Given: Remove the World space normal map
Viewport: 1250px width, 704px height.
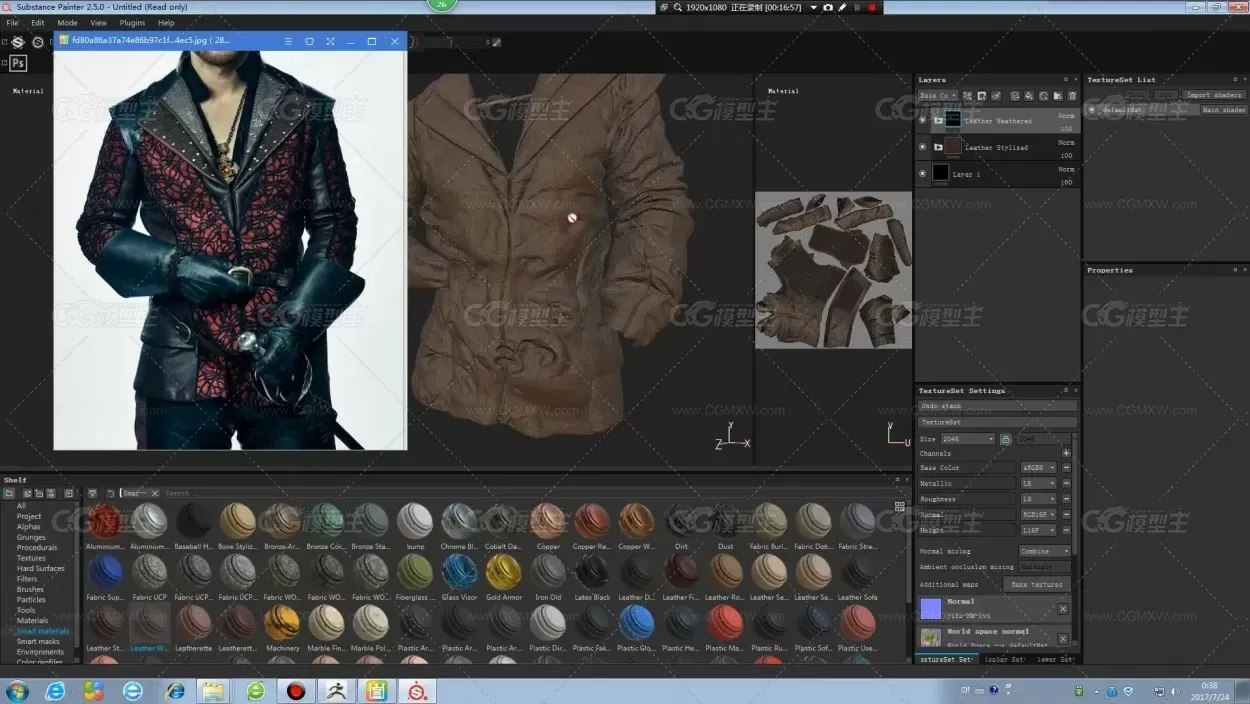Looking at the screenshot, I should (x=1063, y=638).
